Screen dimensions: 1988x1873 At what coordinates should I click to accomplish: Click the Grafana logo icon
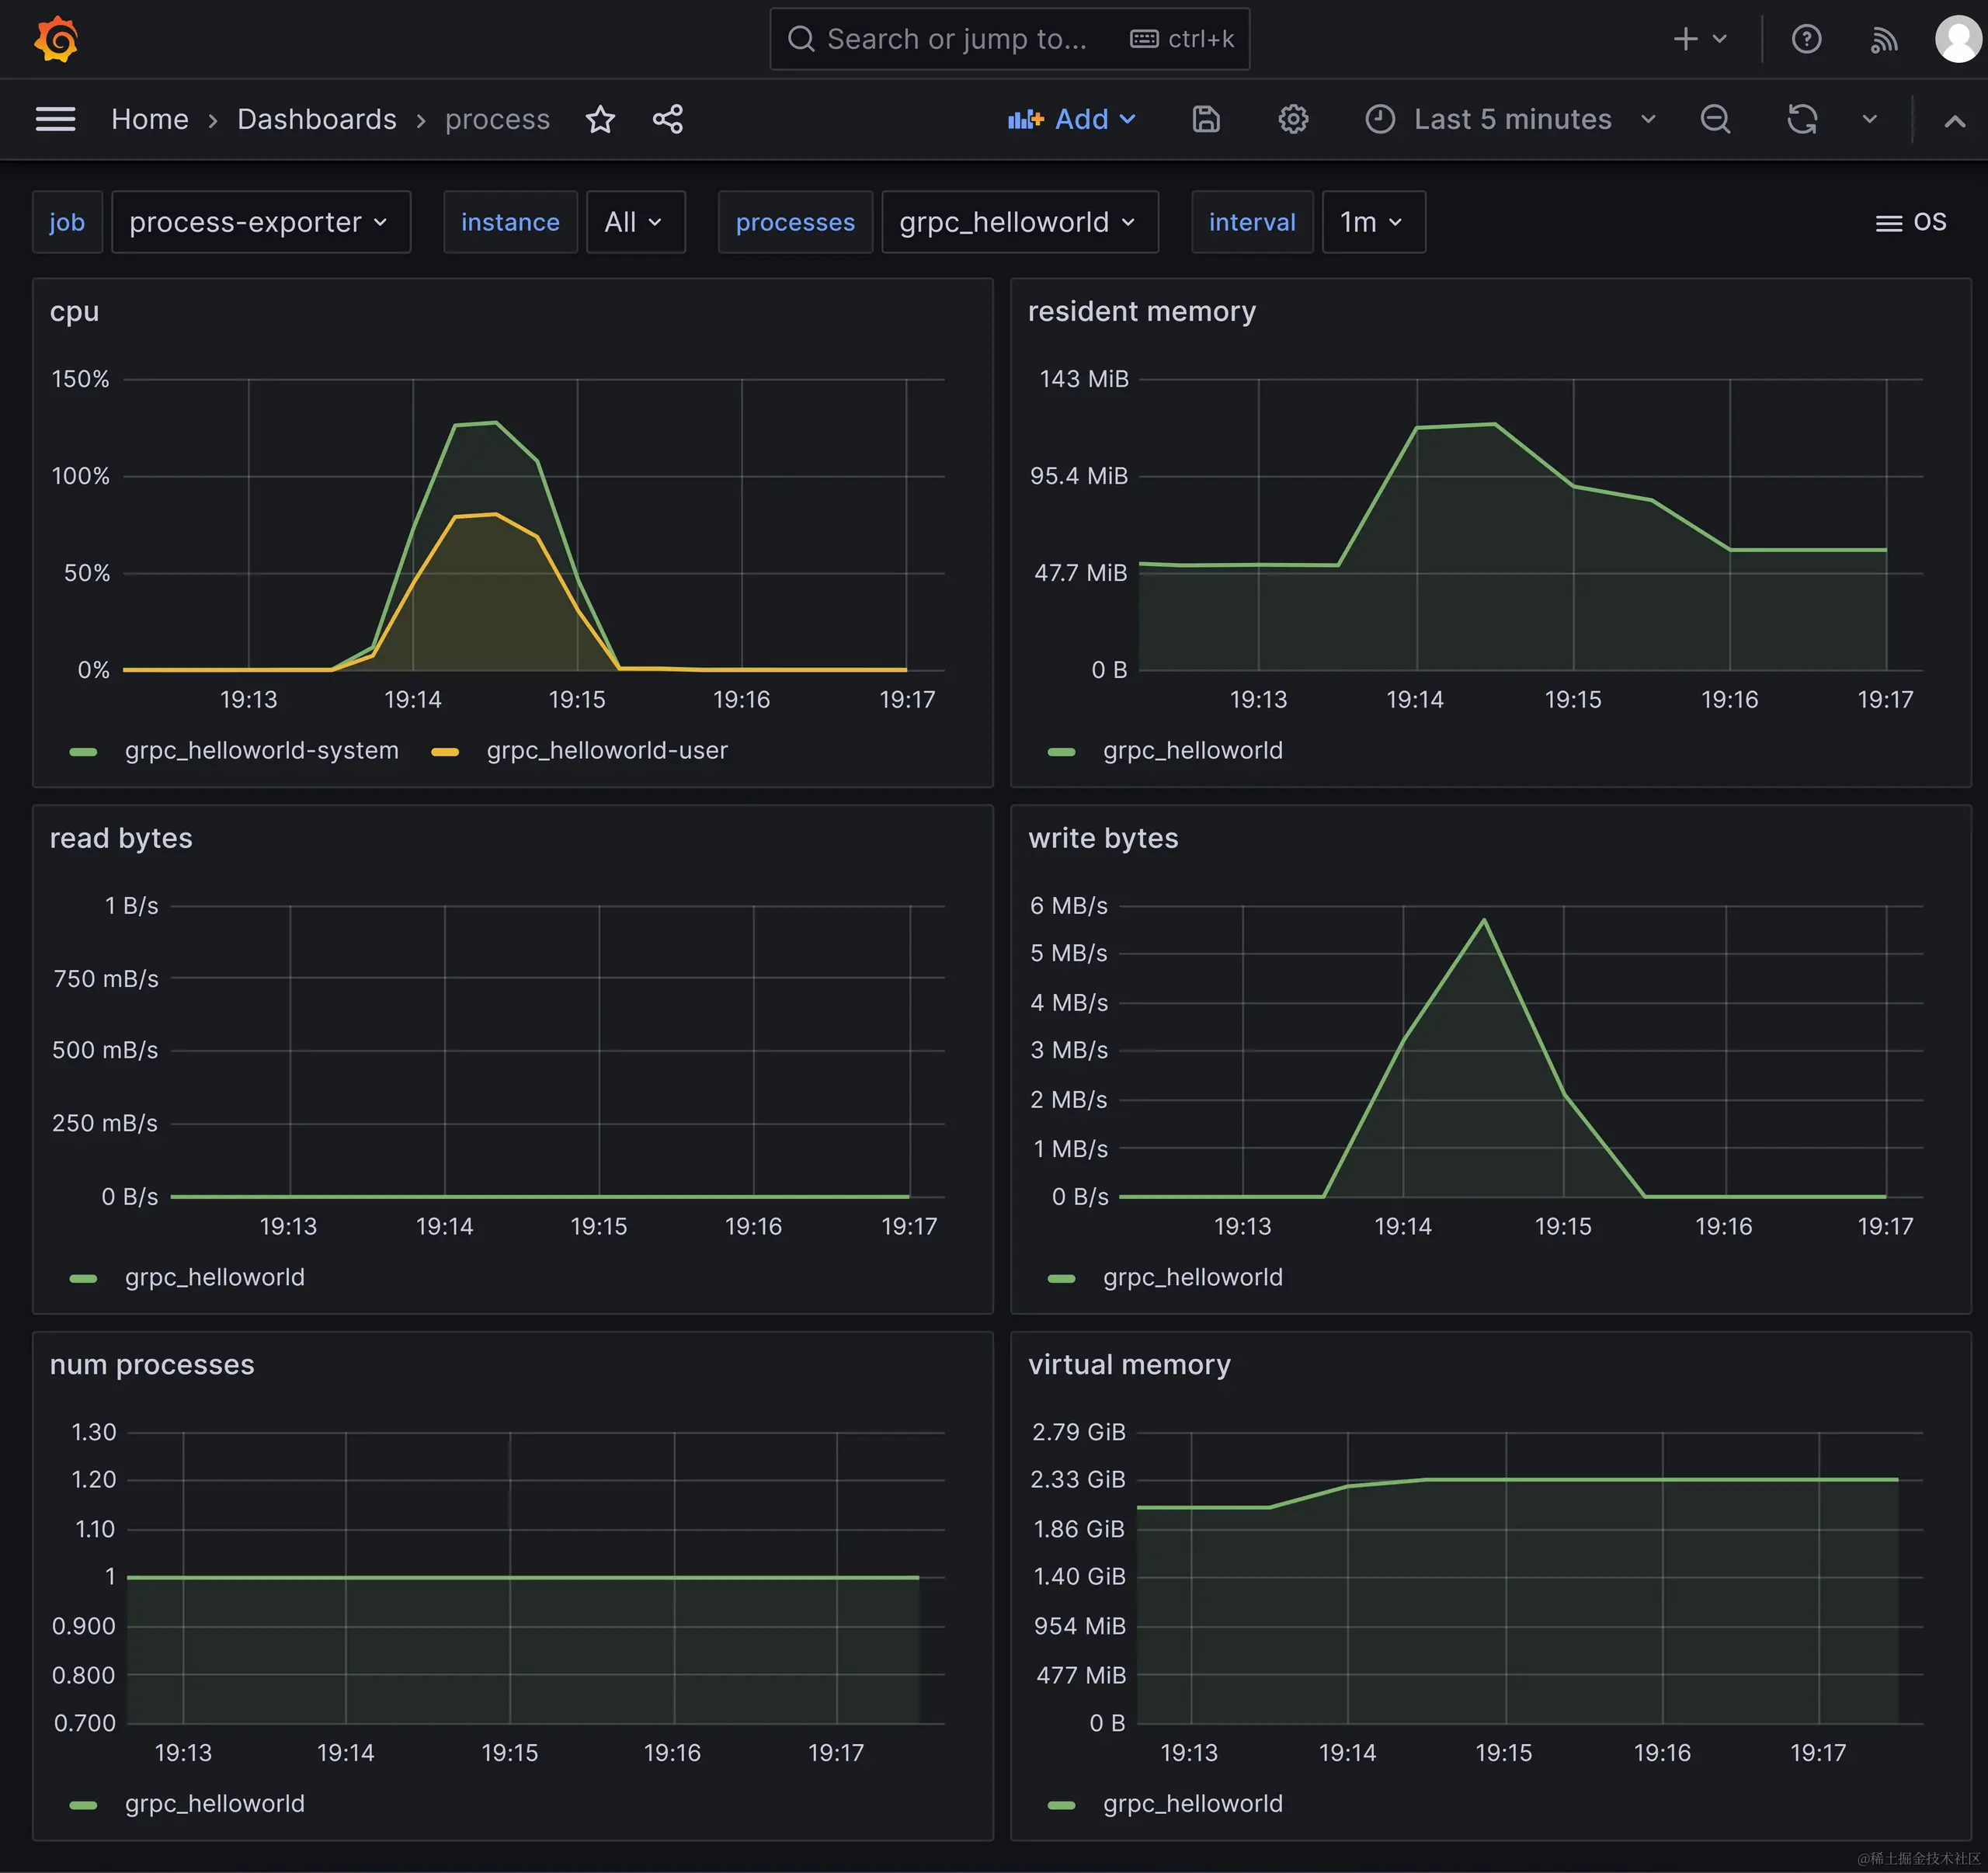point(56,39)
